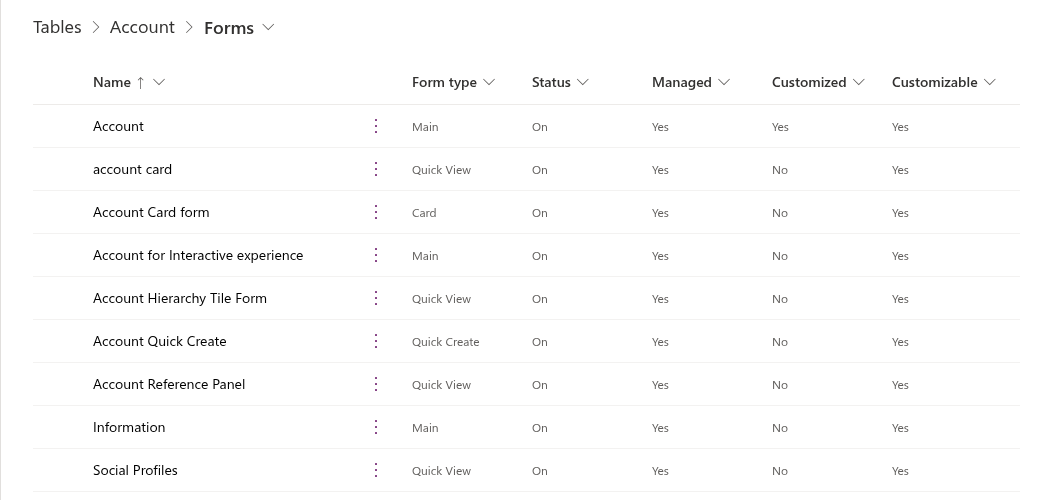Open more options for Account Hierarchy Tile Form
The width and height of the screenshot is (1052, 500).
point(376,298)
